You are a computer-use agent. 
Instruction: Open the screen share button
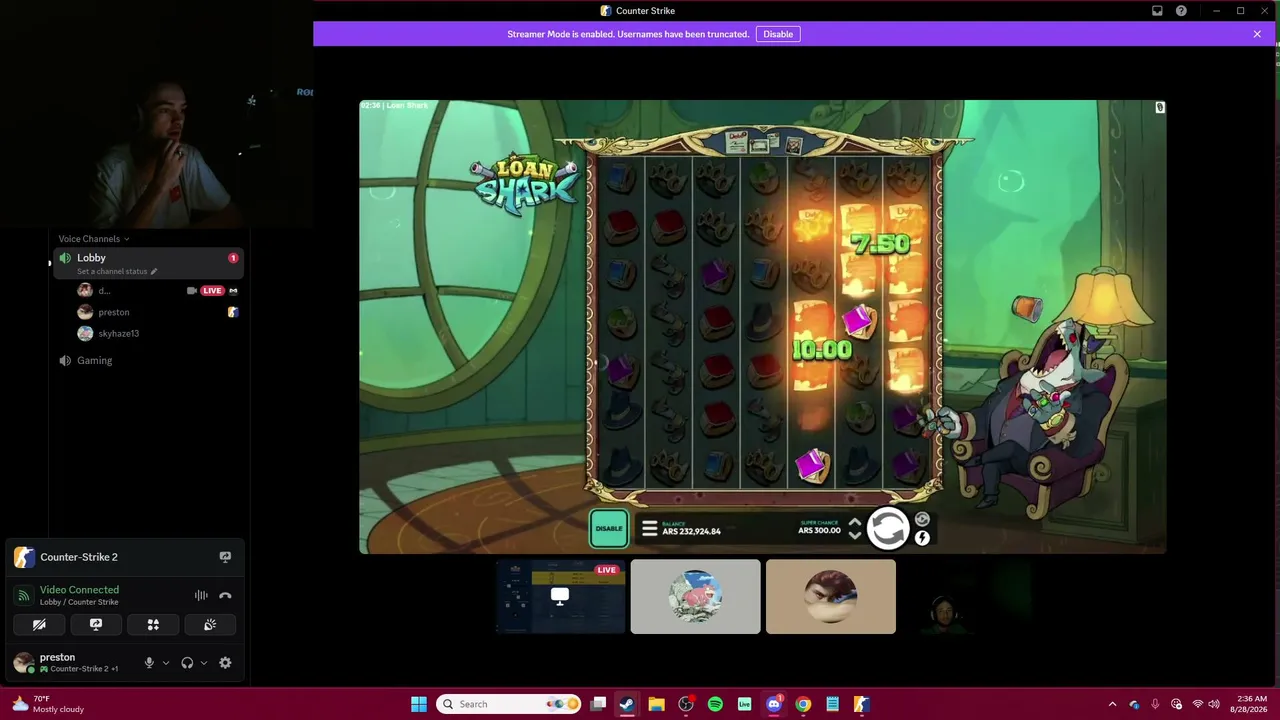coord(96,625)
